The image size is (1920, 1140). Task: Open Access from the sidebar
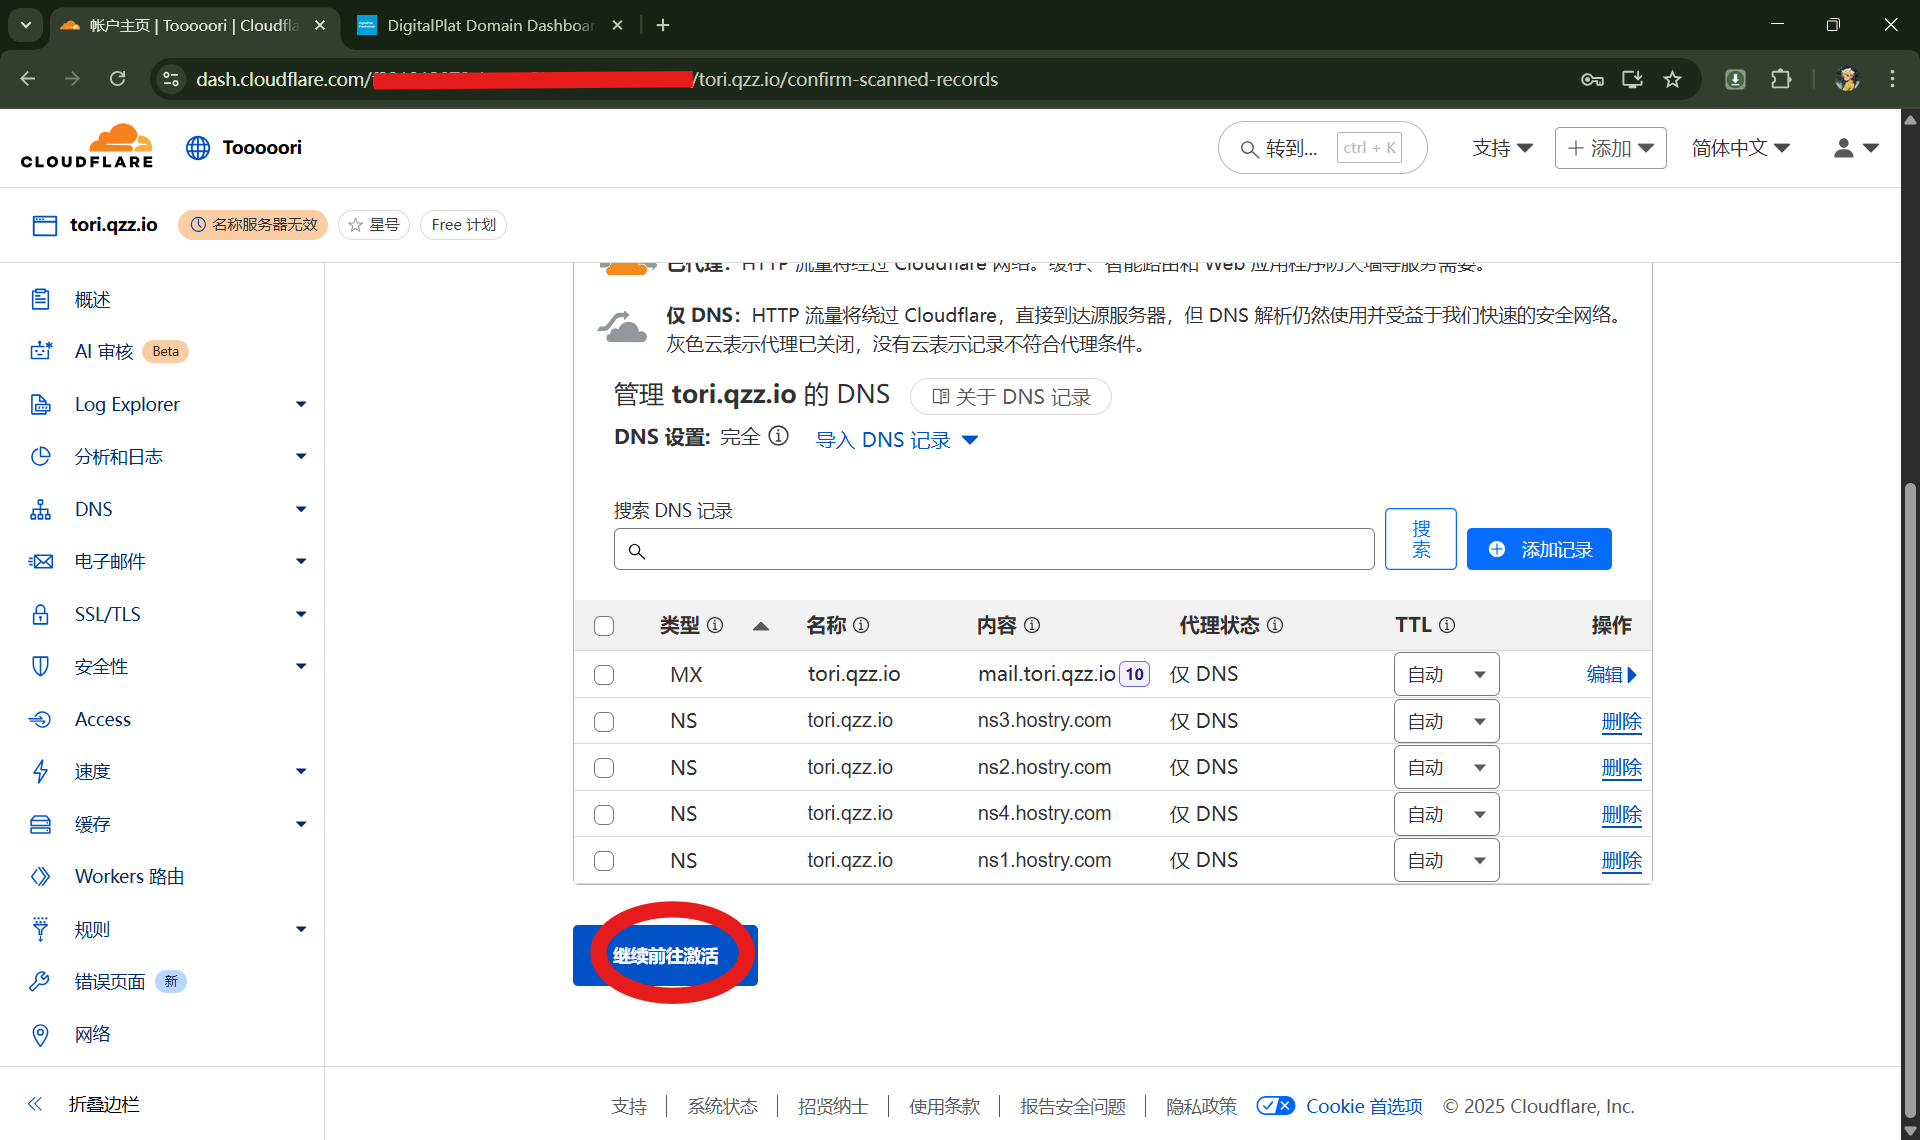click(102, 719)
